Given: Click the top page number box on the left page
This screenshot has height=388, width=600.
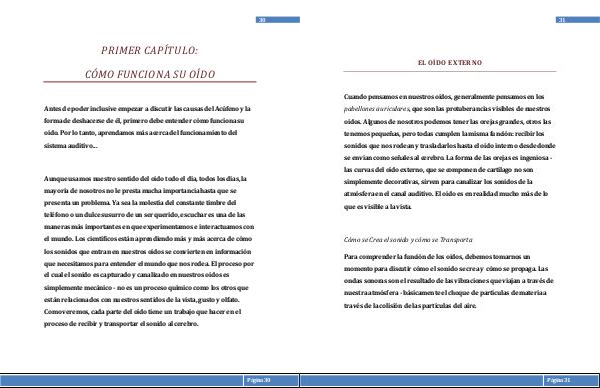Looking at the screenshot, I should [278, 20].
